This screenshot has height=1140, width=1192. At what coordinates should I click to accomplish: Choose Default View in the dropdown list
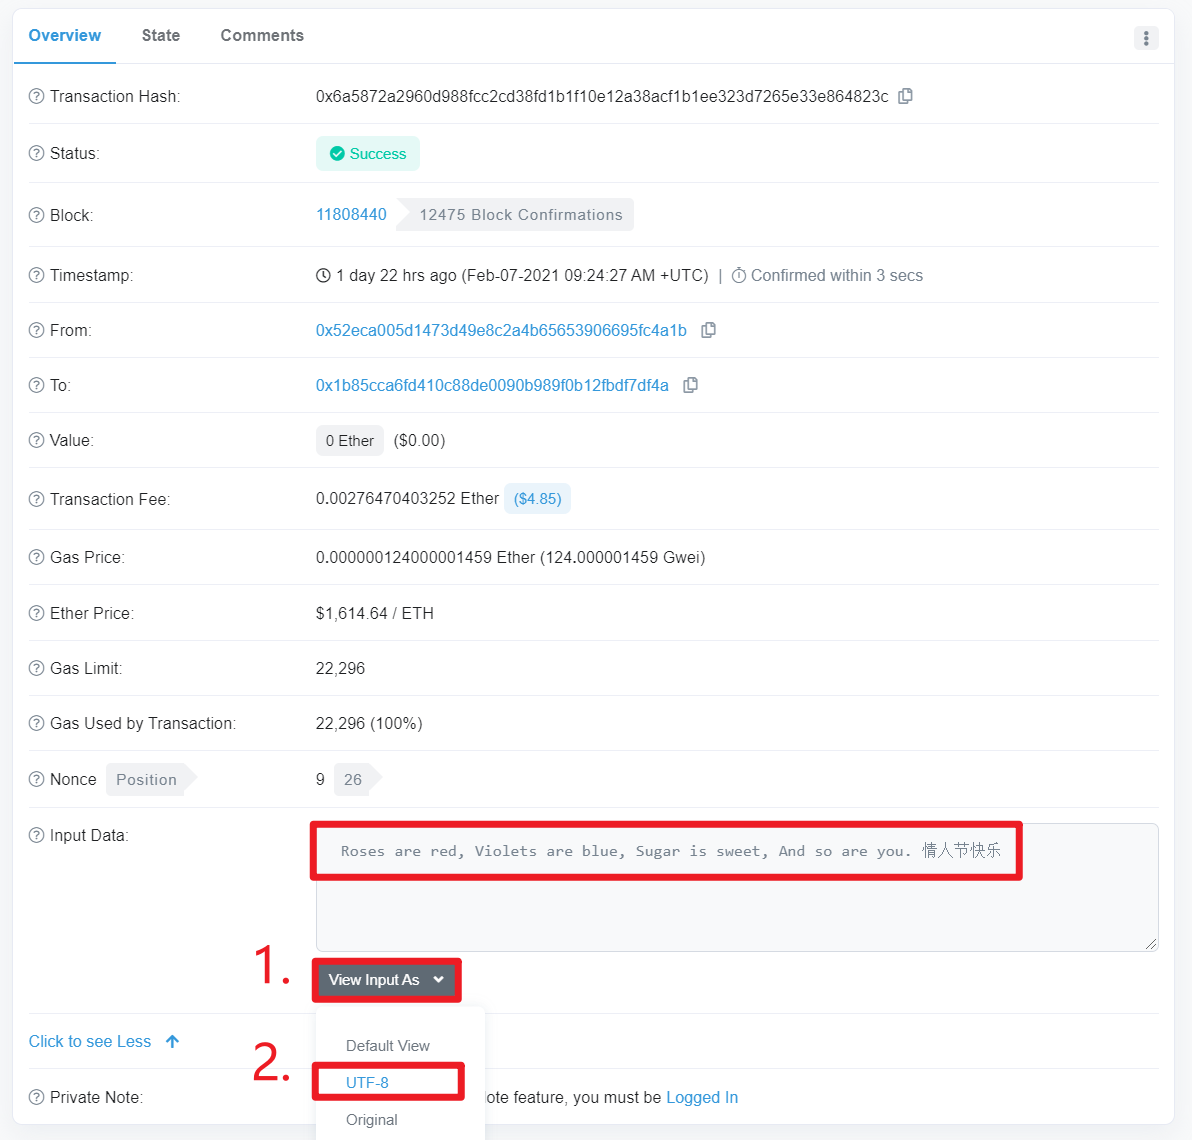pos(388,1045)
